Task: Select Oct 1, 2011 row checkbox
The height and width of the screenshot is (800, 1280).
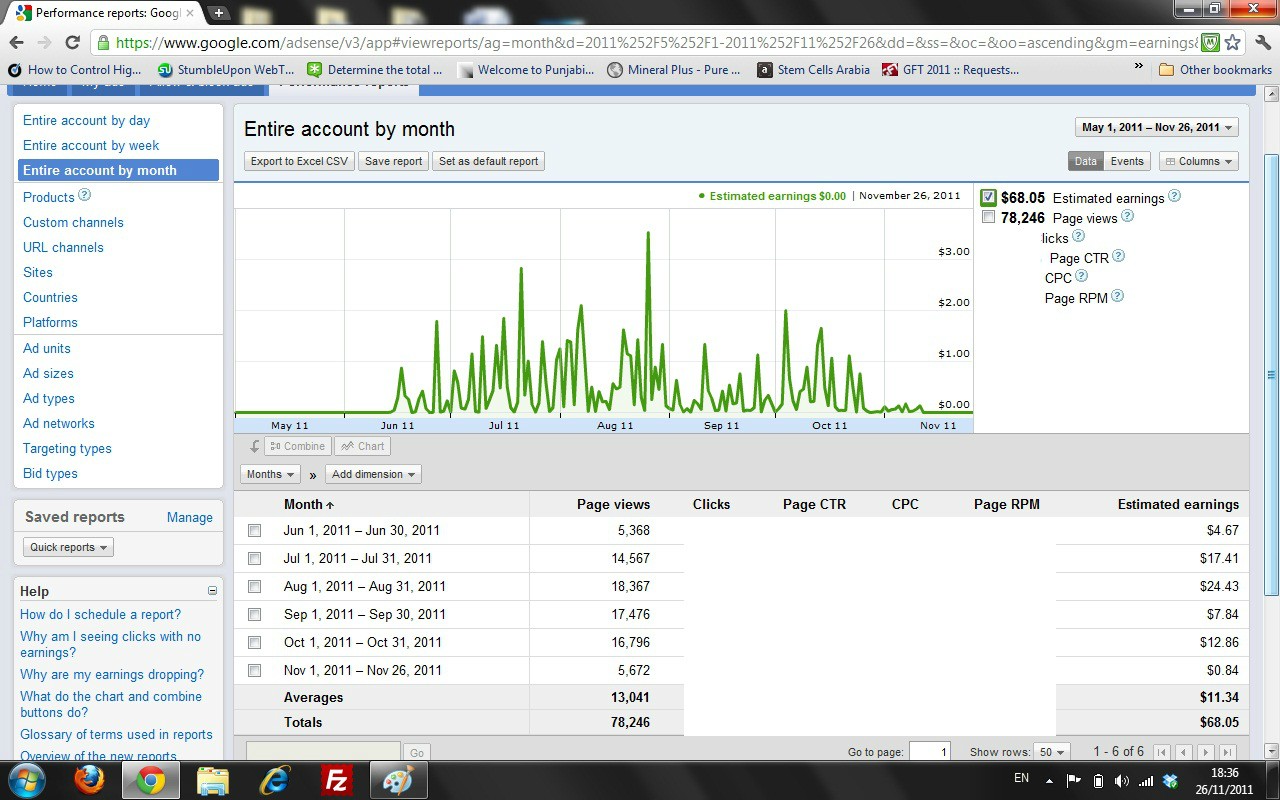Action: coord(254,643)
